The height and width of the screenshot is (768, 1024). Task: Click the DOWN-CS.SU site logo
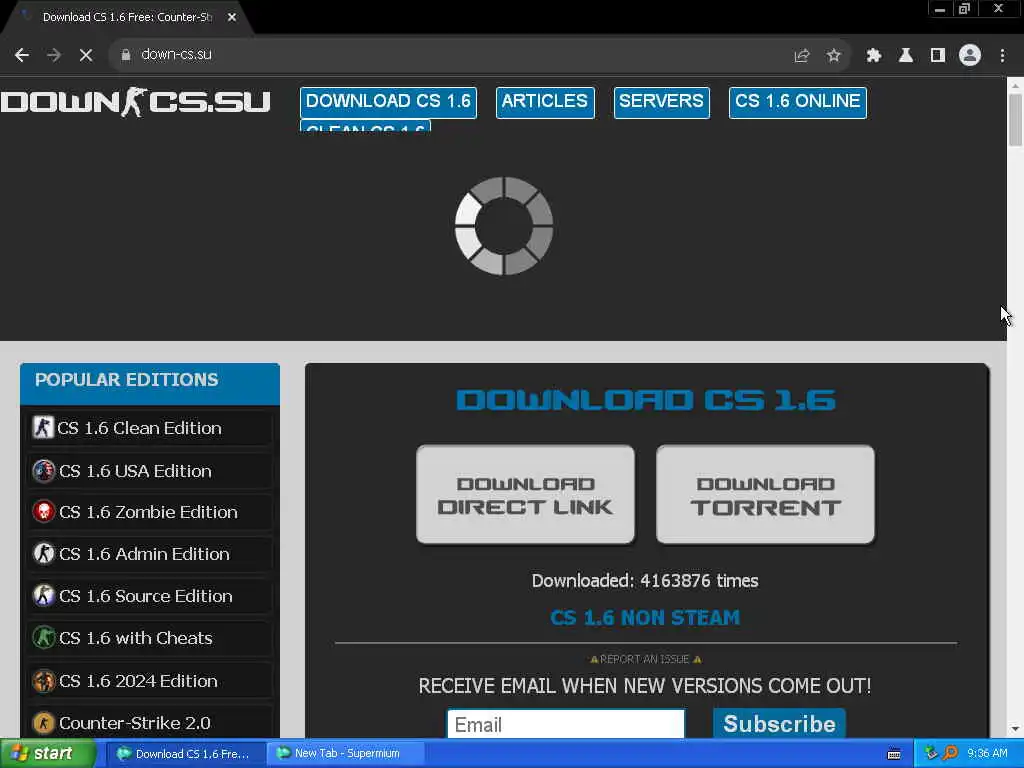[x=135, y=102]
